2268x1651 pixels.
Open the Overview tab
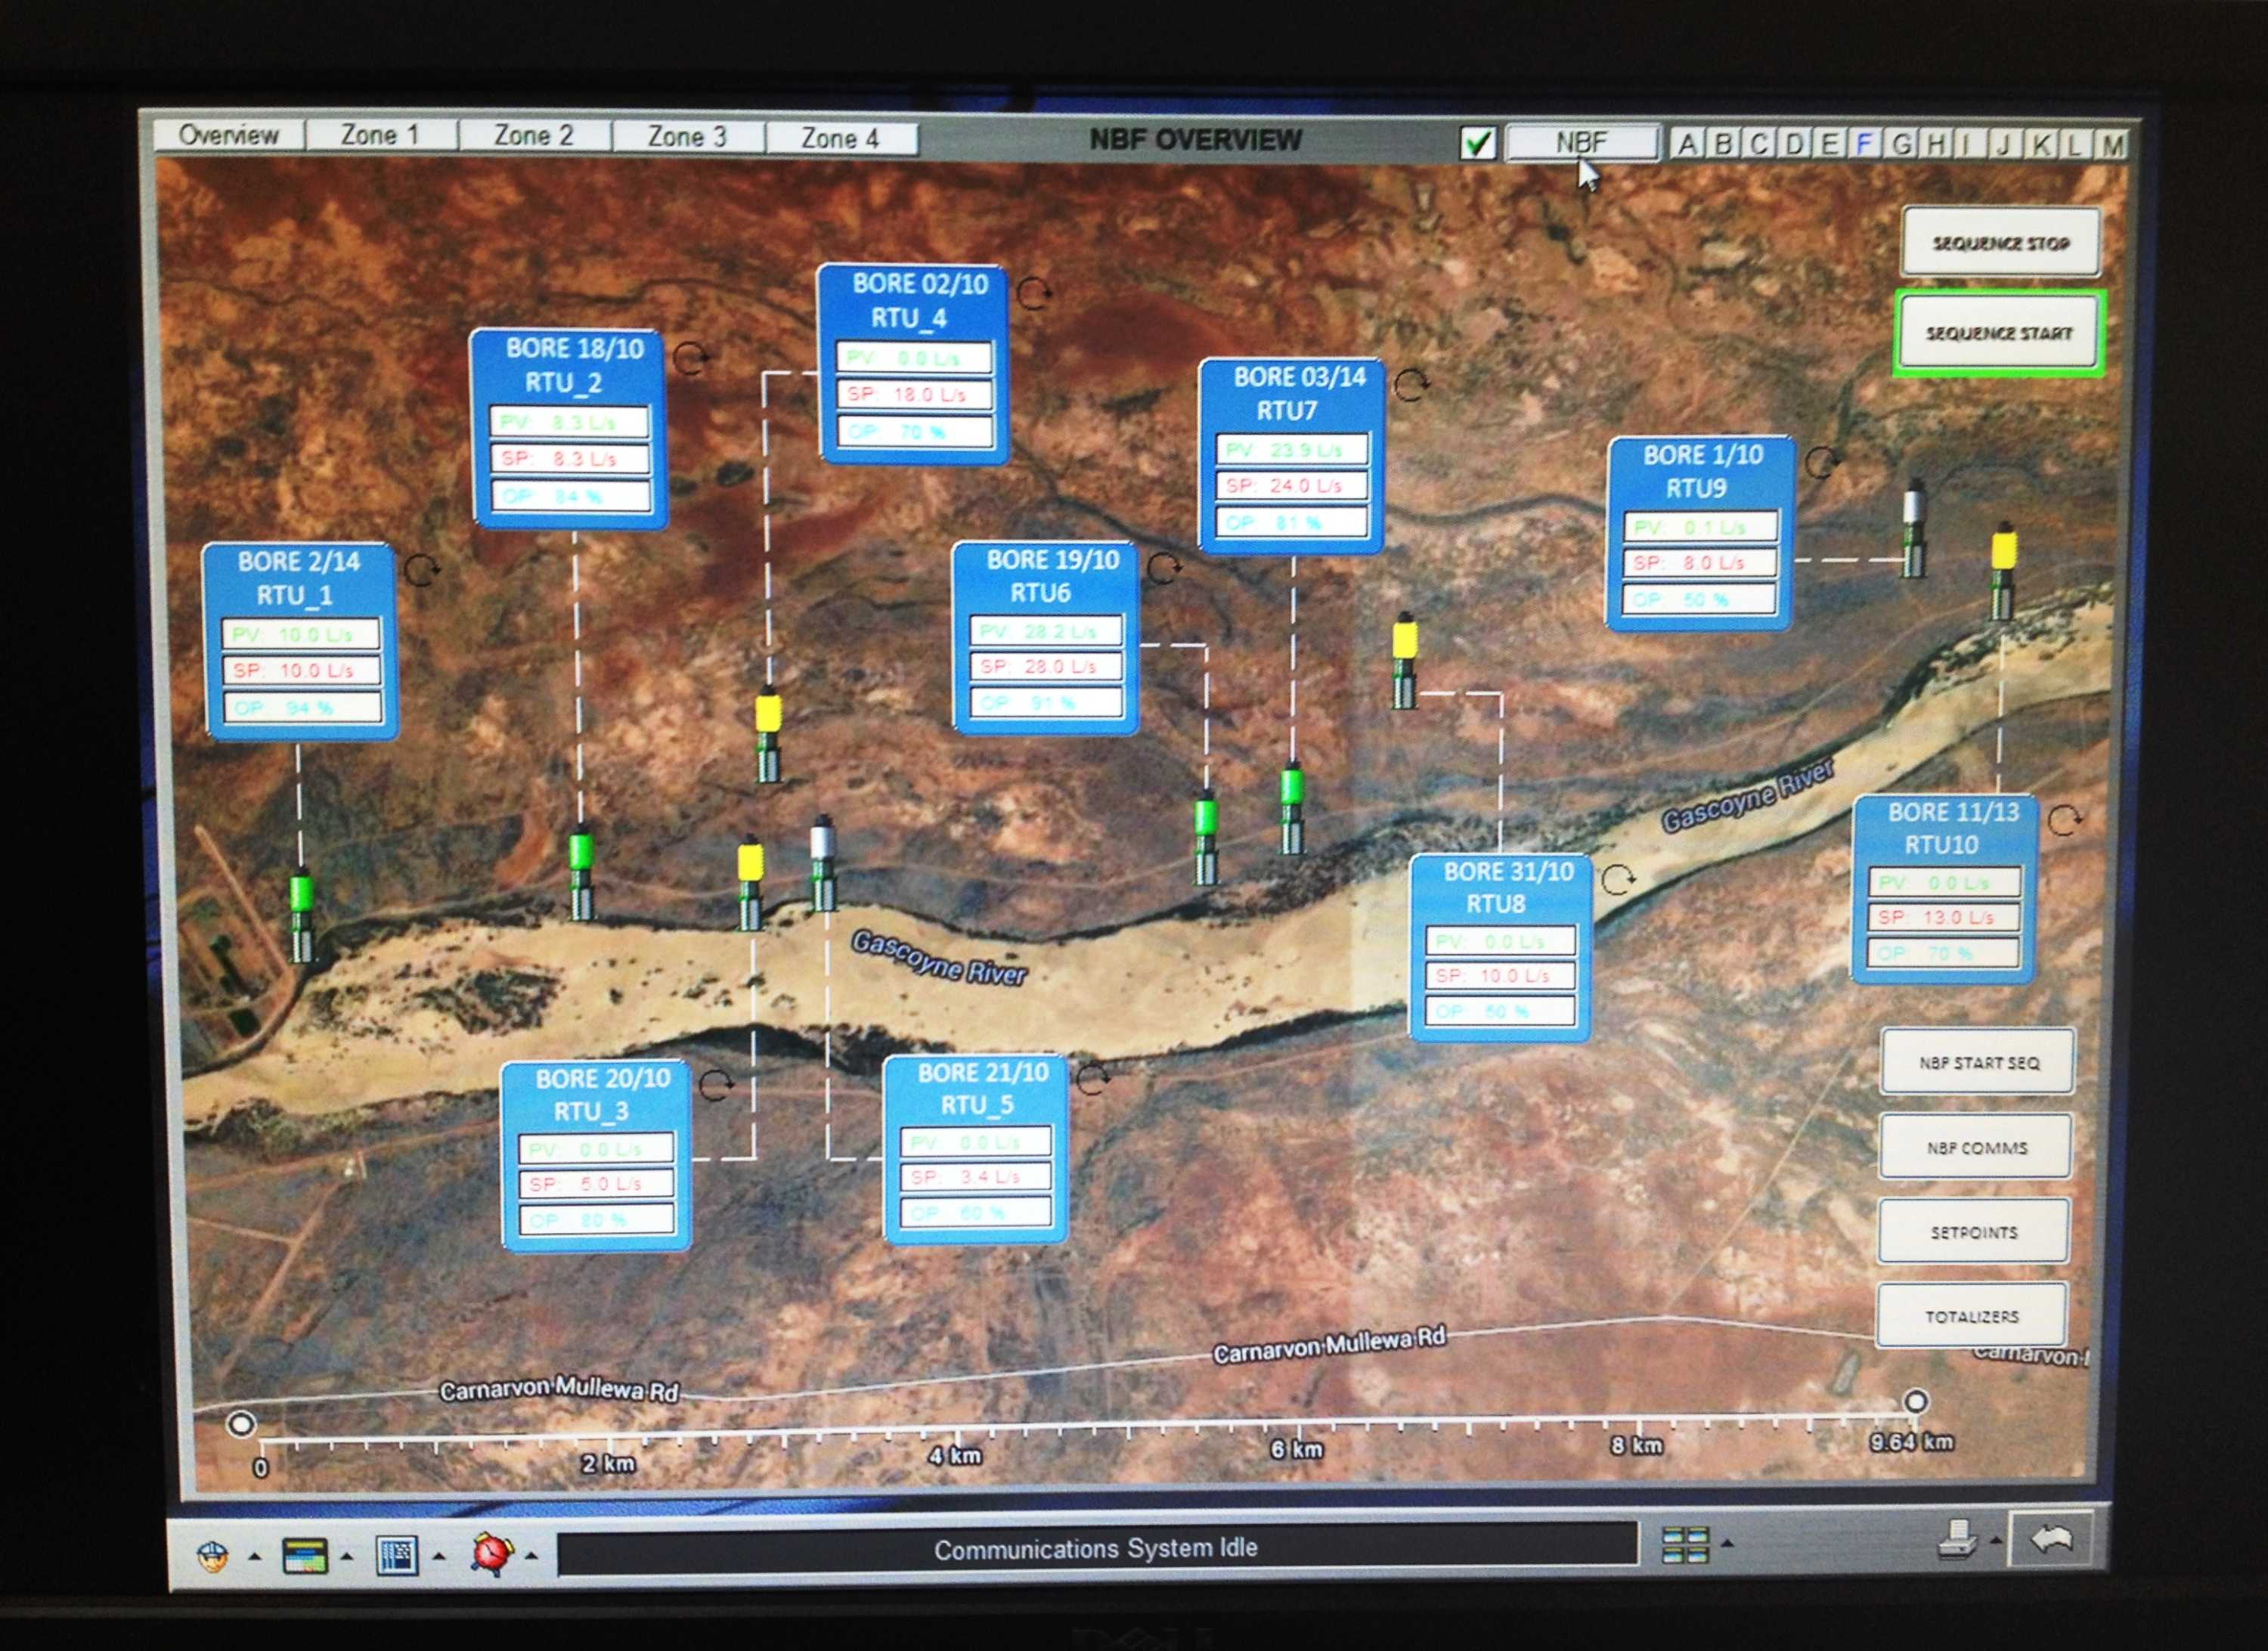[230, 135]
